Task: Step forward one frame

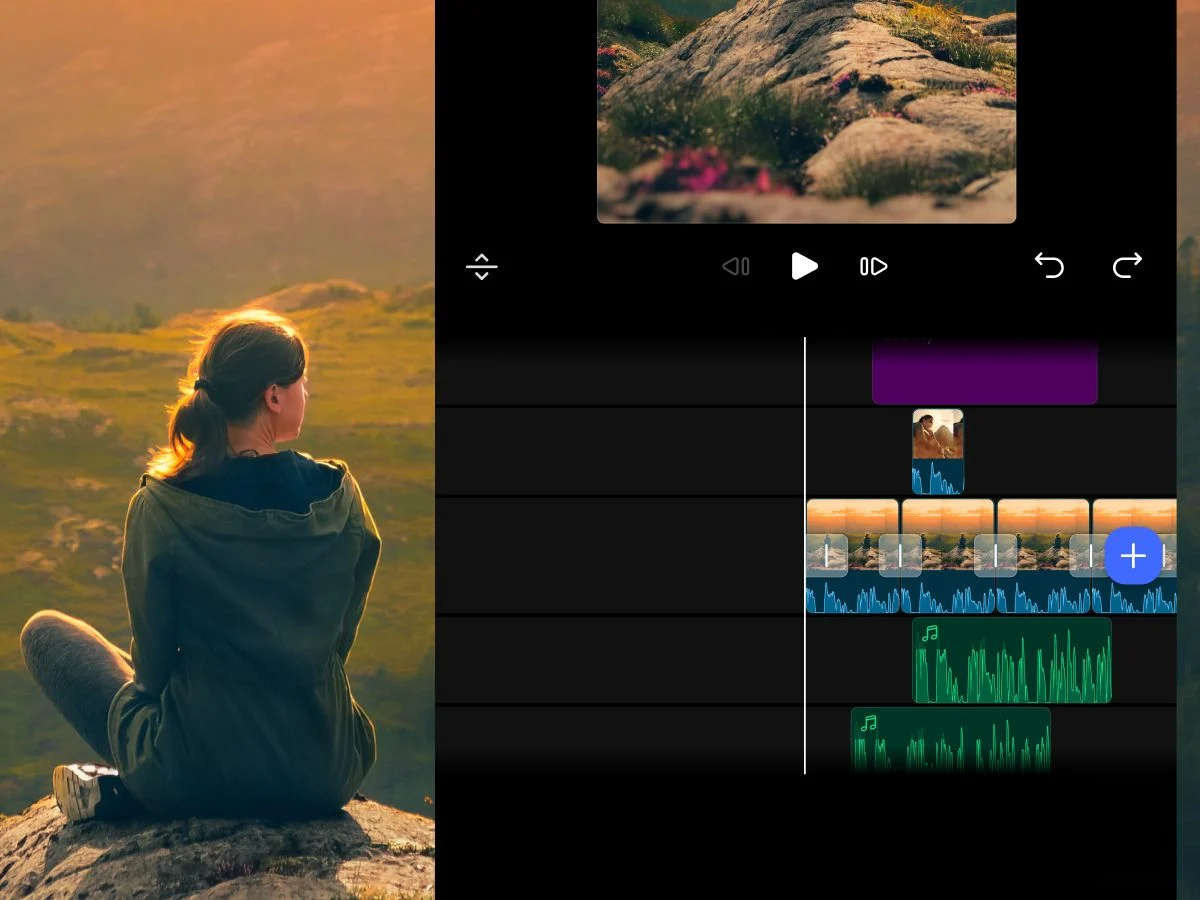Action: coord(873,267)
